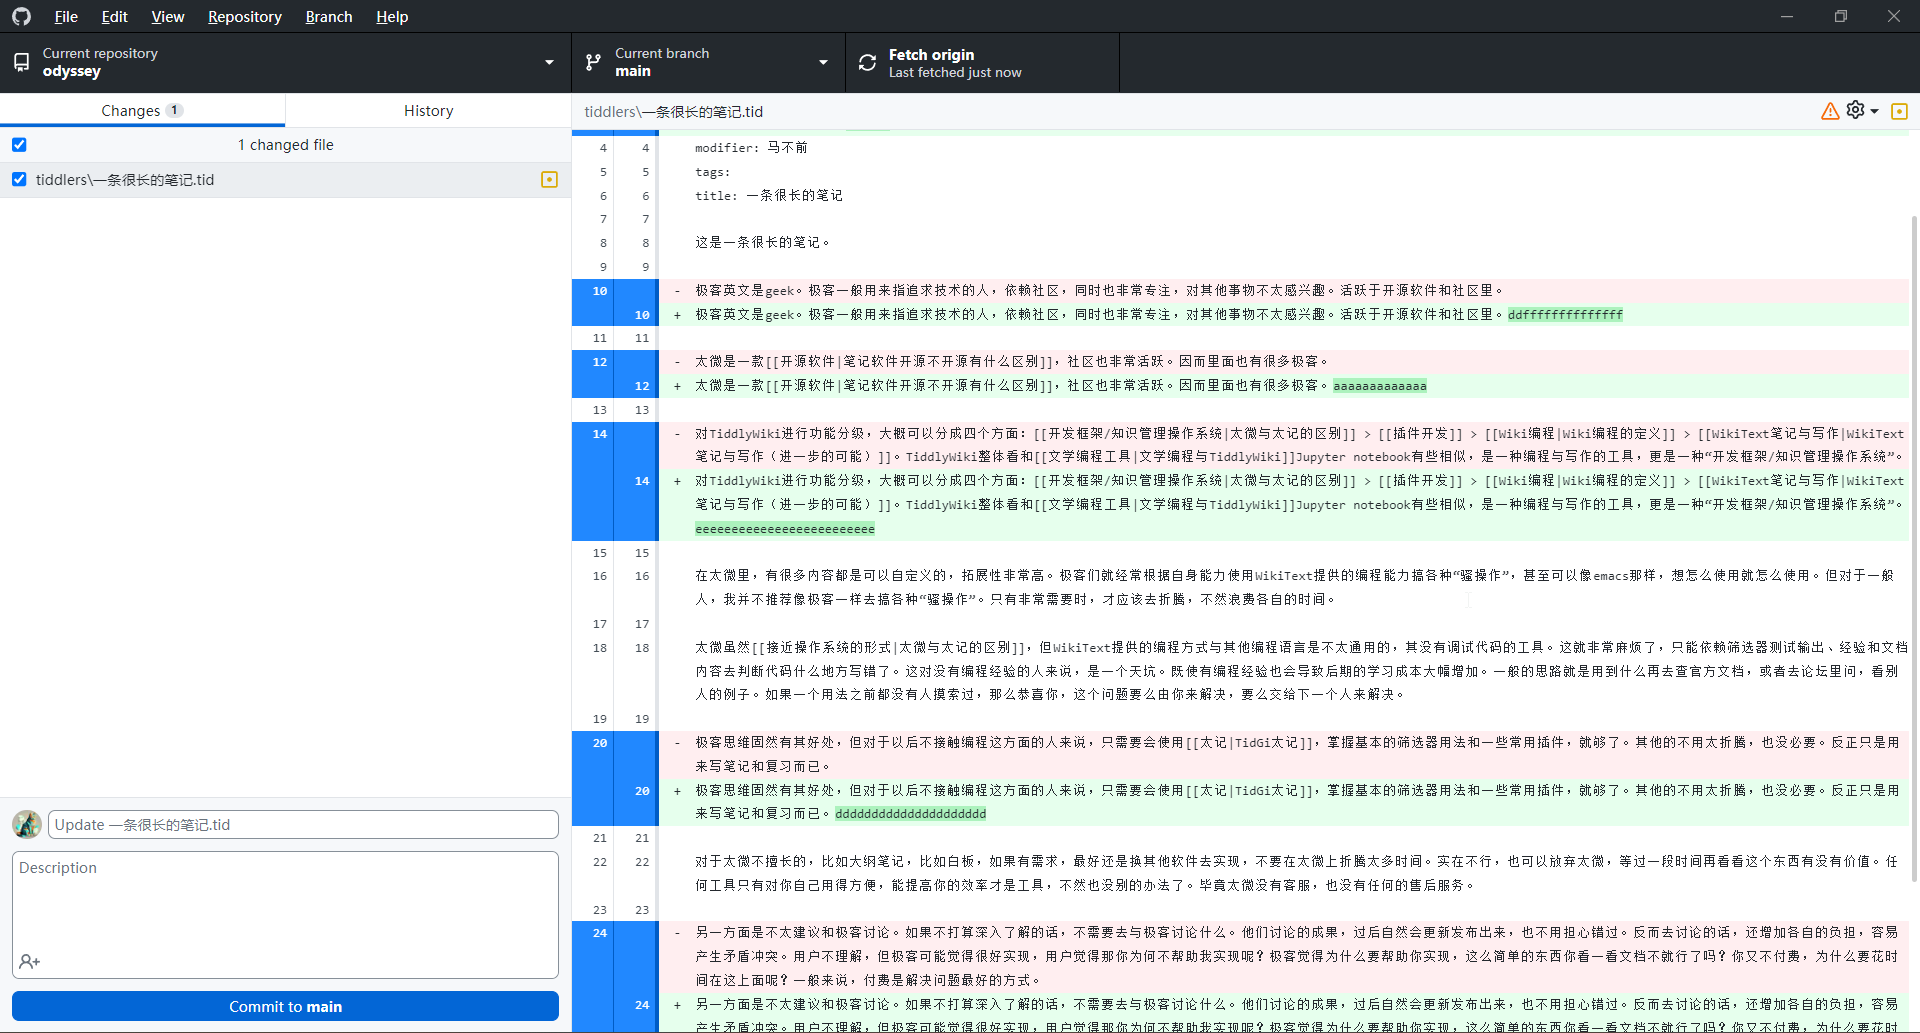
Task: Click the add co-authors icon
Action: click(29, 962)
